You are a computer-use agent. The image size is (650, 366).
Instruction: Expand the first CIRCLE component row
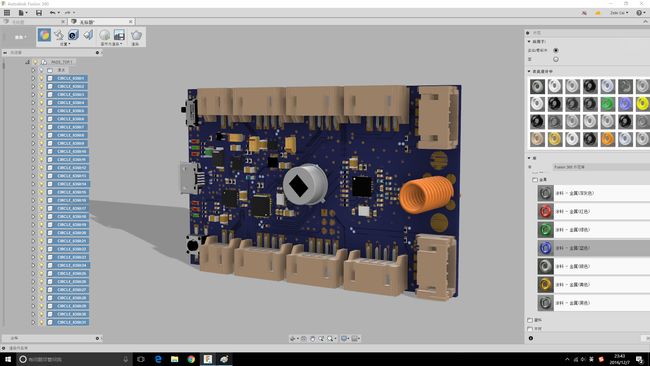(34, 78)
